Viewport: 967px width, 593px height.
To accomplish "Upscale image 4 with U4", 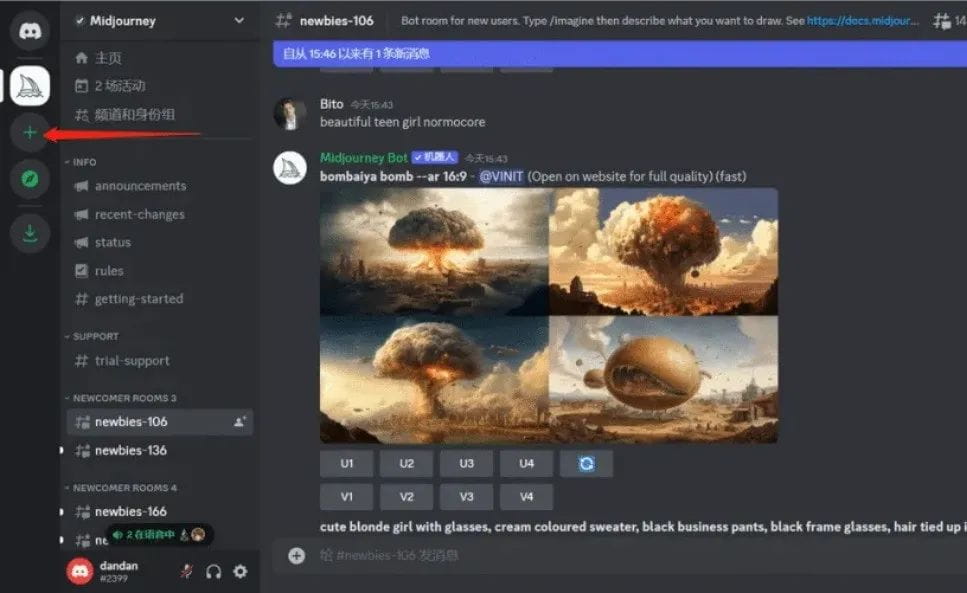I will (526, 464).
